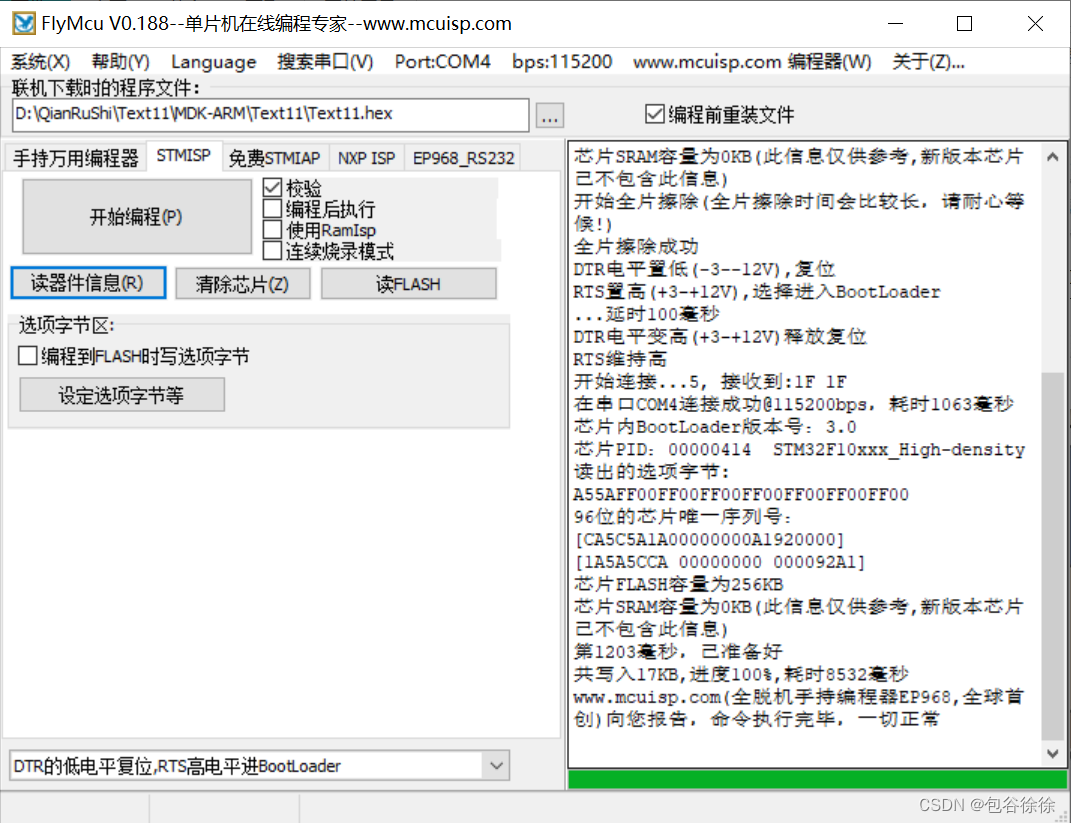This screenshot has width=1071, height=823.
Task: Switch to the NXP ISP tab
Action: [x=366, y=158]
